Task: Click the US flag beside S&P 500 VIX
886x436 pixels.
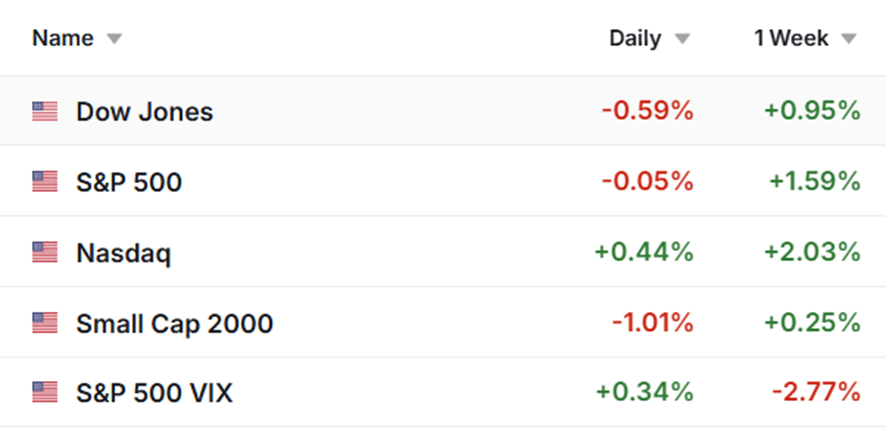Action: coord(45,393)
